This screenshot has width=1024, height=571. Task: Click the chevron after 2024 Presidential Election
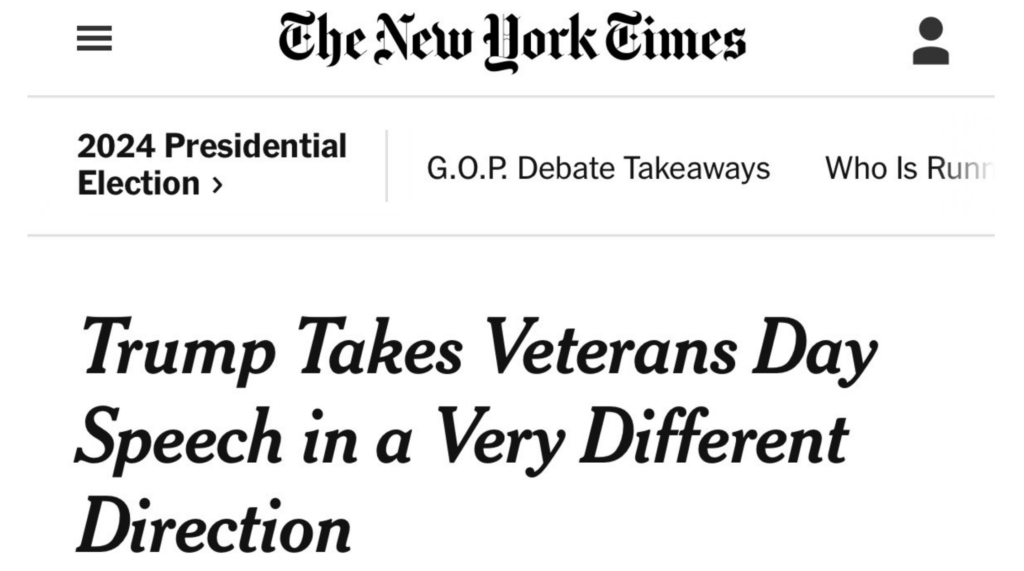click(217, 185)
